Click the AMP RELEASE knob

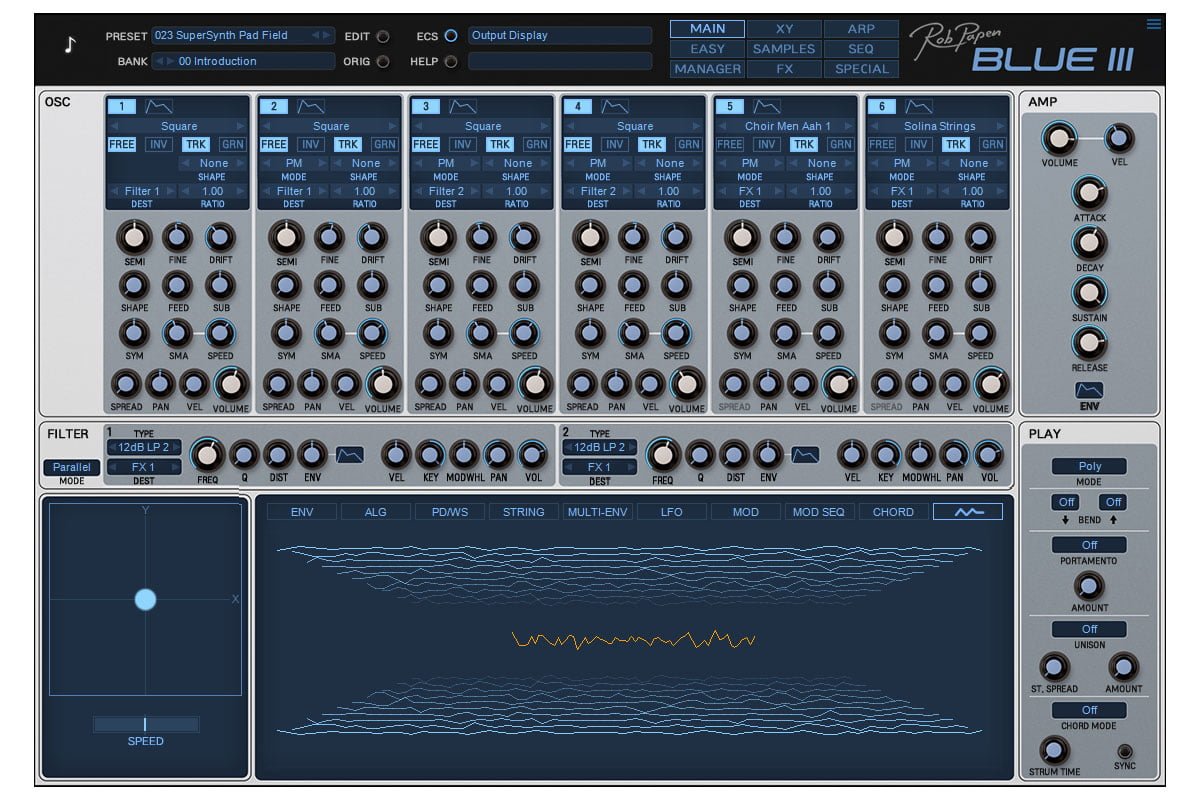pyautogui.click(x=1089, y=343)
